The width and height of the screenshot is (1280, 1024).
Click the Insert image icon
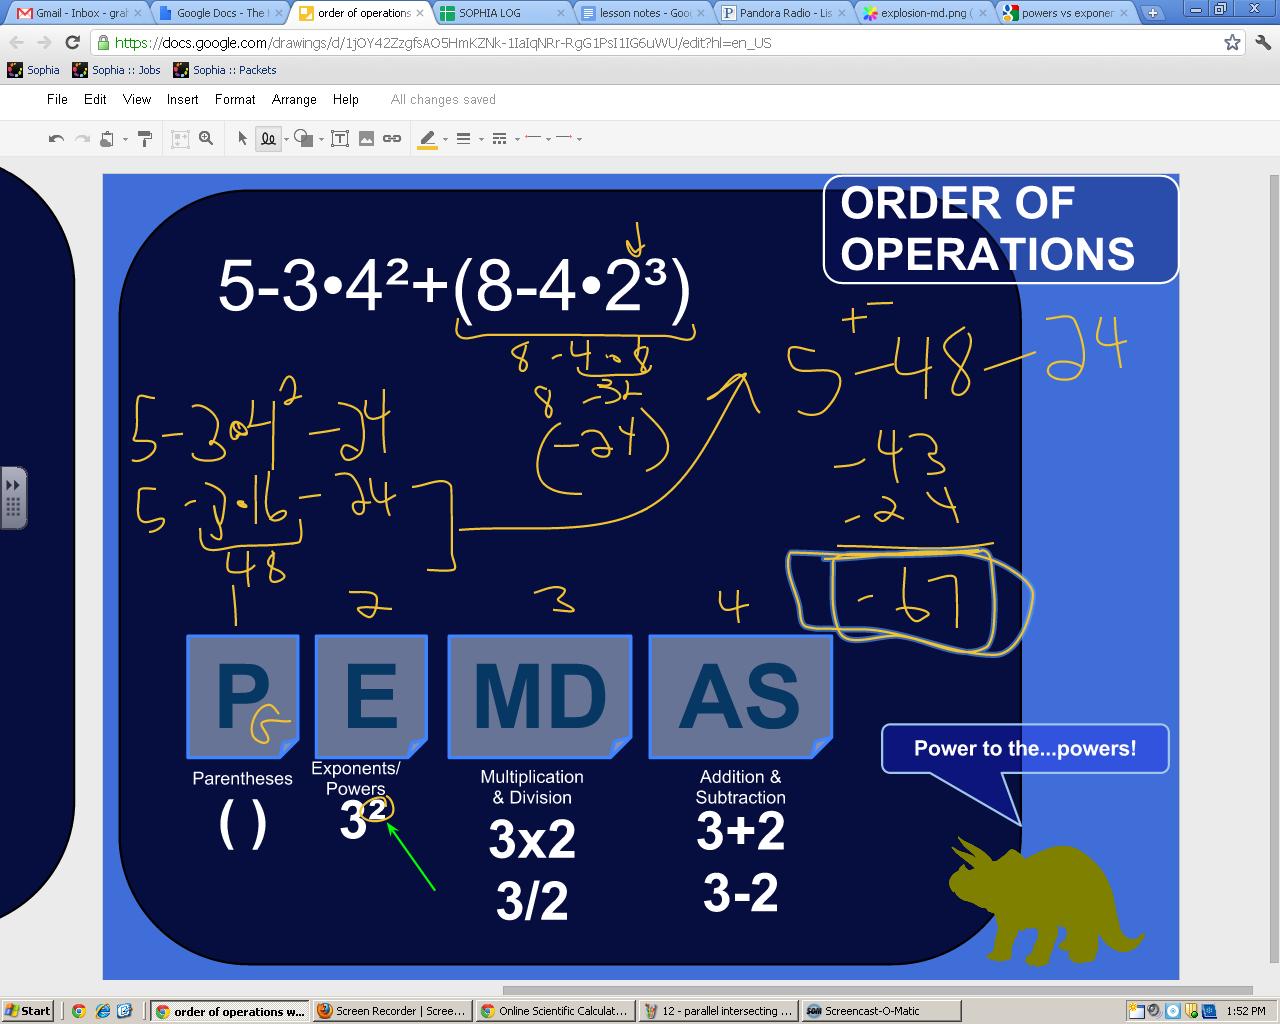366,139
